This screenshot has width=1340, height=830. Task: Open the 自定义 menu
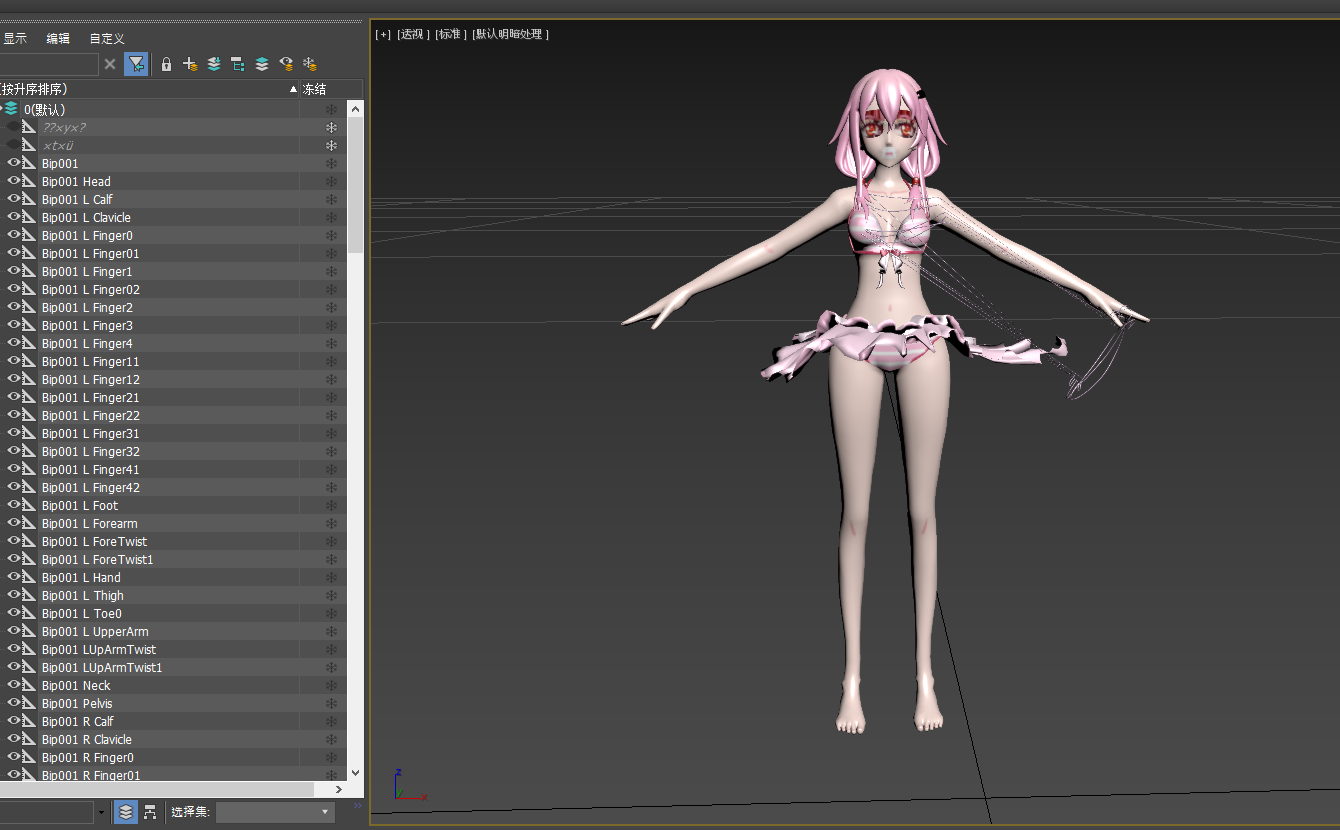(107, 39)
